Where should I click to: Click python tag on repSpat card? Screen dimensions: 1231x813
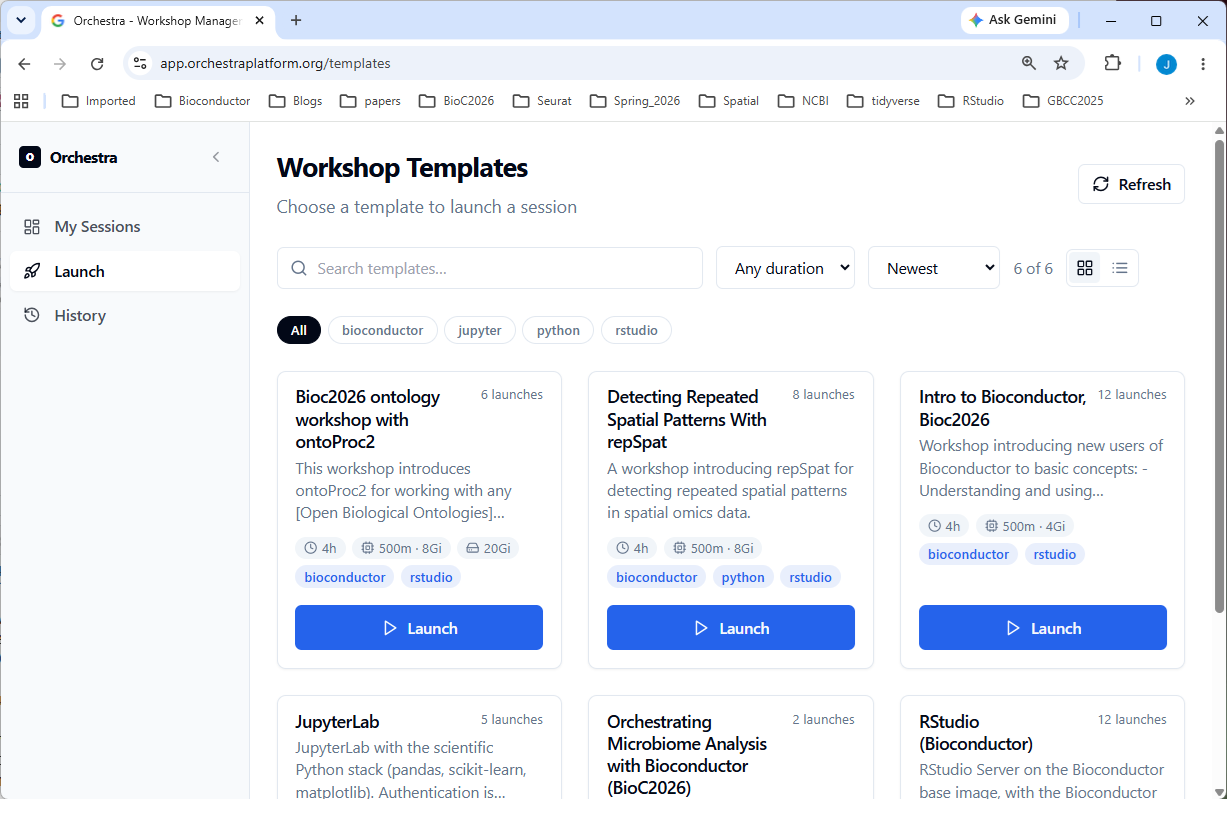coord(743,577)
